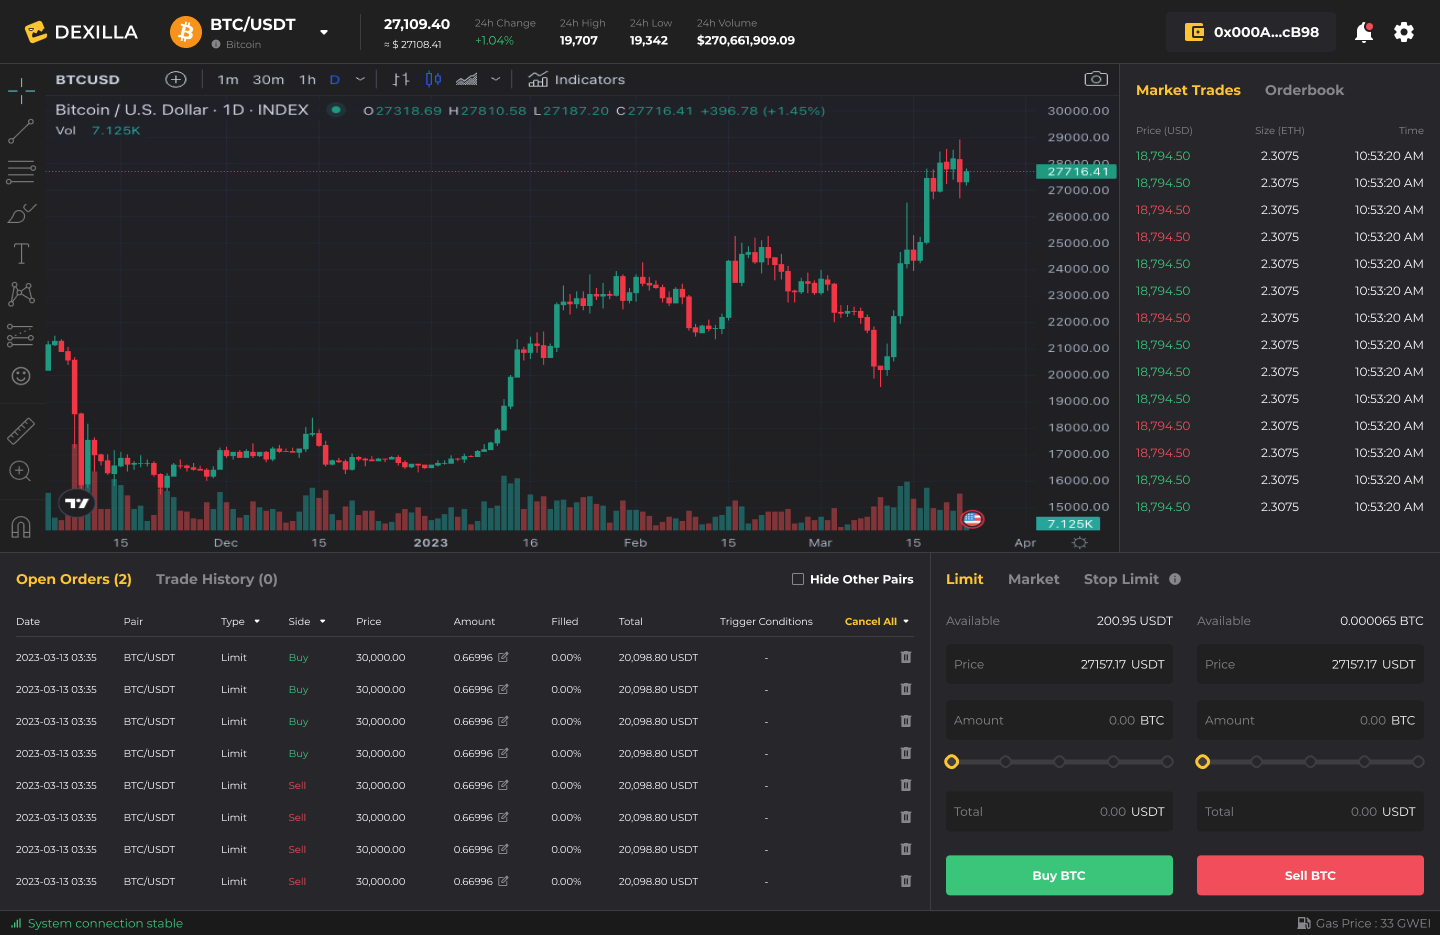Select the 1h timeframe
Image resolution: width=1440 pixels, height=935 pixels.
point(307,79)
